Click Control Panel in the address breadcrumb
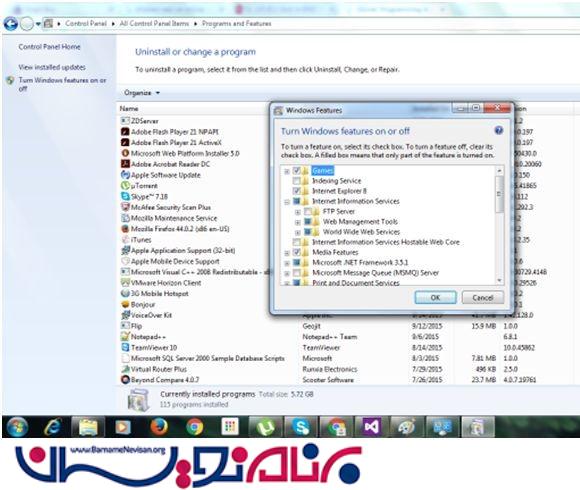 [85, 24]
